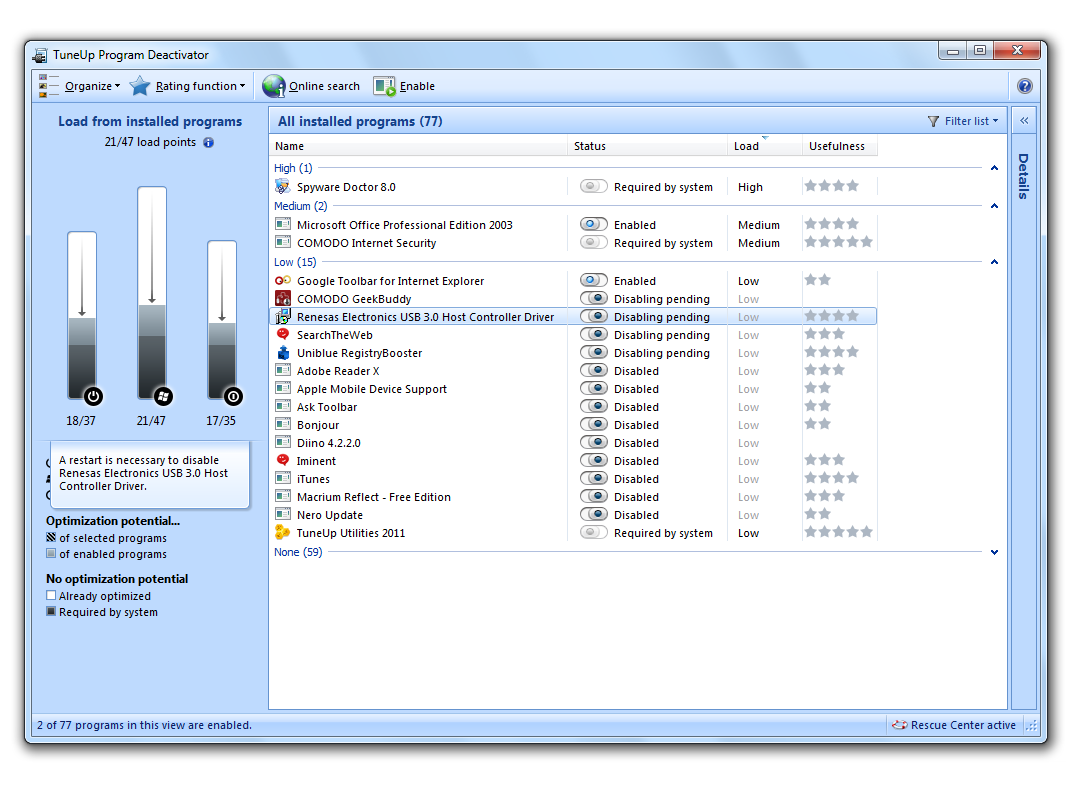Click the SearchTheWeb program icon
1076x807 pixels.
click(x=282, y=334)
